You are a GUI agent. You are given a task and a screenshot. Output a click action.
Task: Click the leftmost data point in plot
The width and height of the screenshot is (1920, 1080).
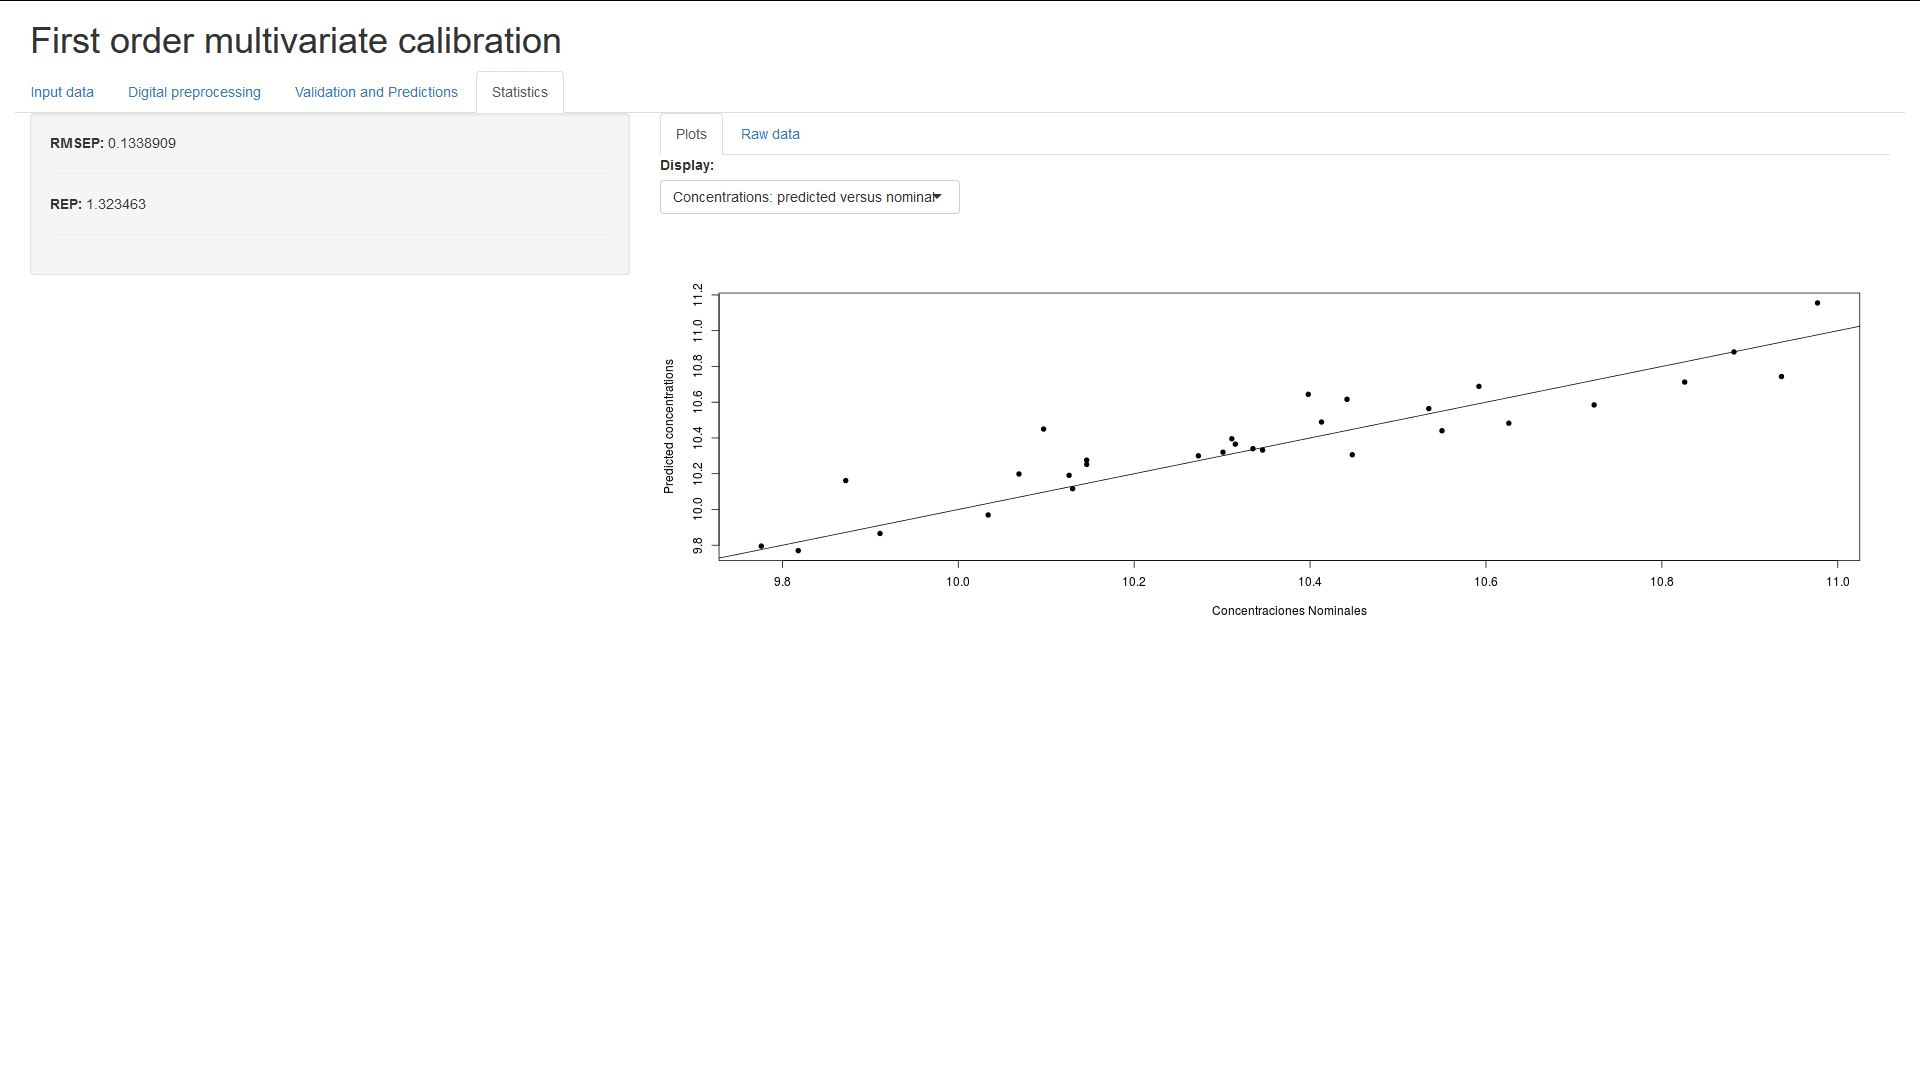(x=761, y=546)
